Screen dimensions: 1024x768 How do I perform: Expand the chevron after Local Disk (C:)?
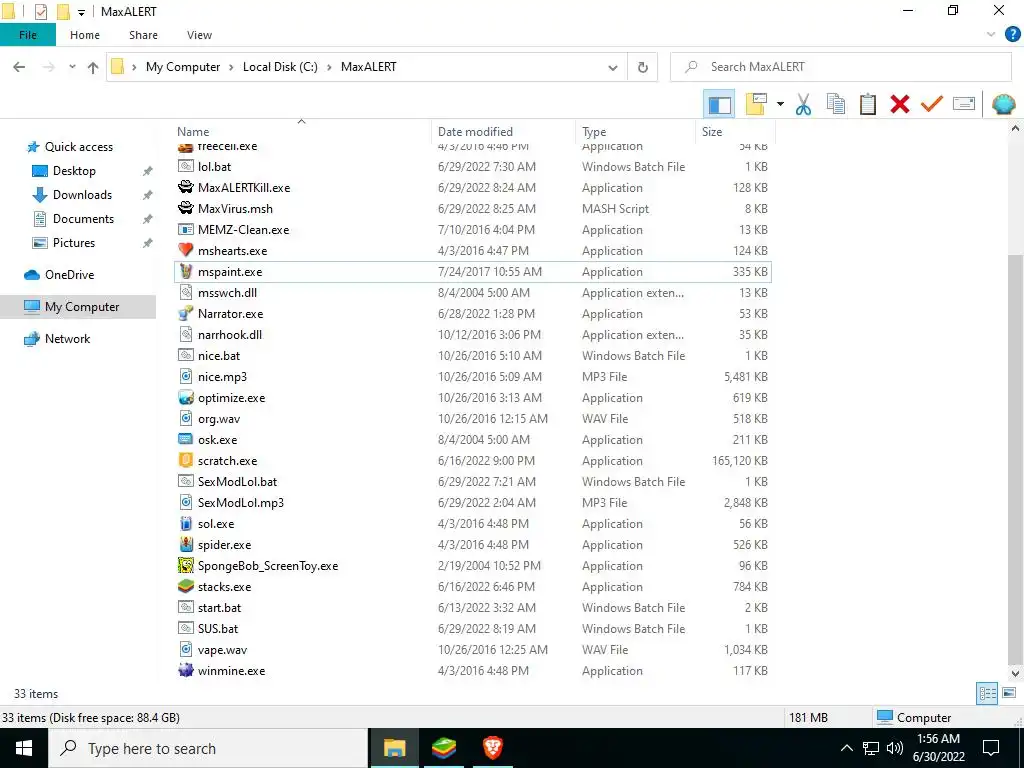click(328, 67)
